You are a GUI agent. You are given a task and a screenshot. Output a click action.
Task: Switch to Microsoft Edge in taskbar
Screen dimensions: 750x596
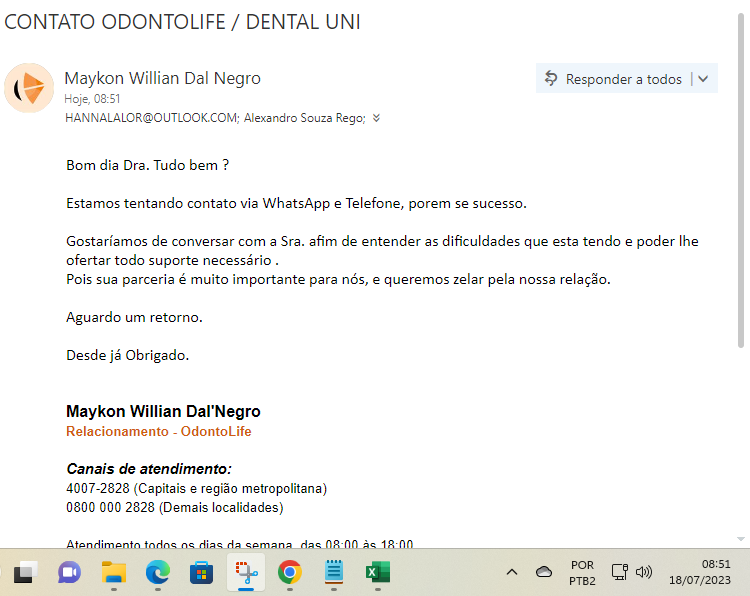(x=158, y=572)
